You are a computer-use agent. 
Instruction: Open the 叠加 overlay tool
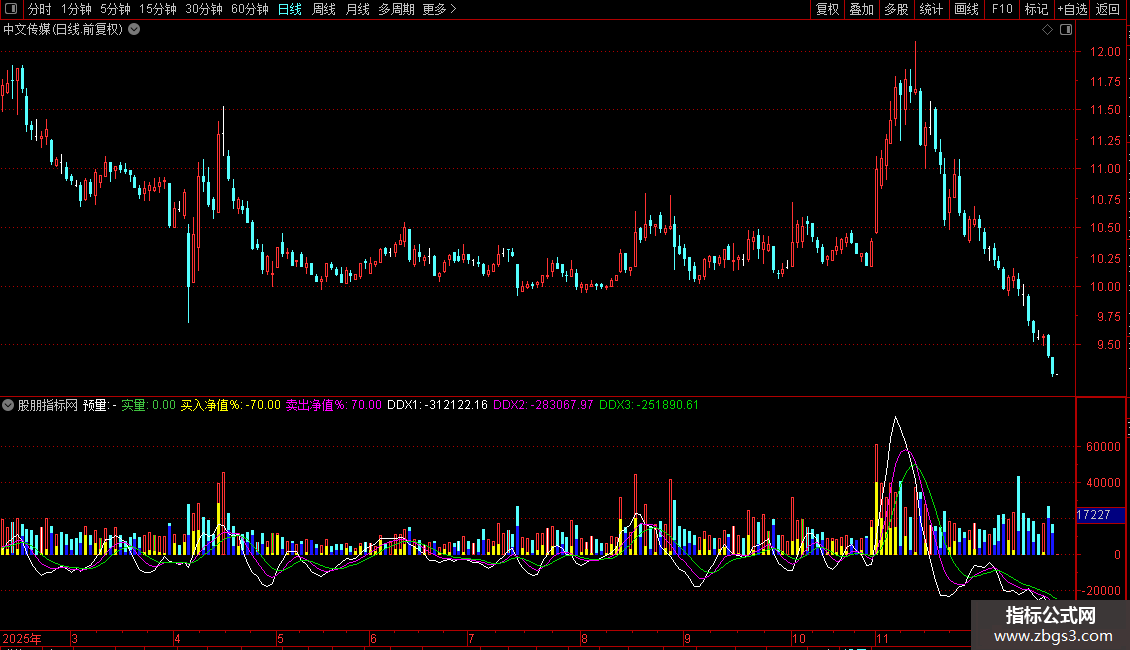click(x=861, y=10)
